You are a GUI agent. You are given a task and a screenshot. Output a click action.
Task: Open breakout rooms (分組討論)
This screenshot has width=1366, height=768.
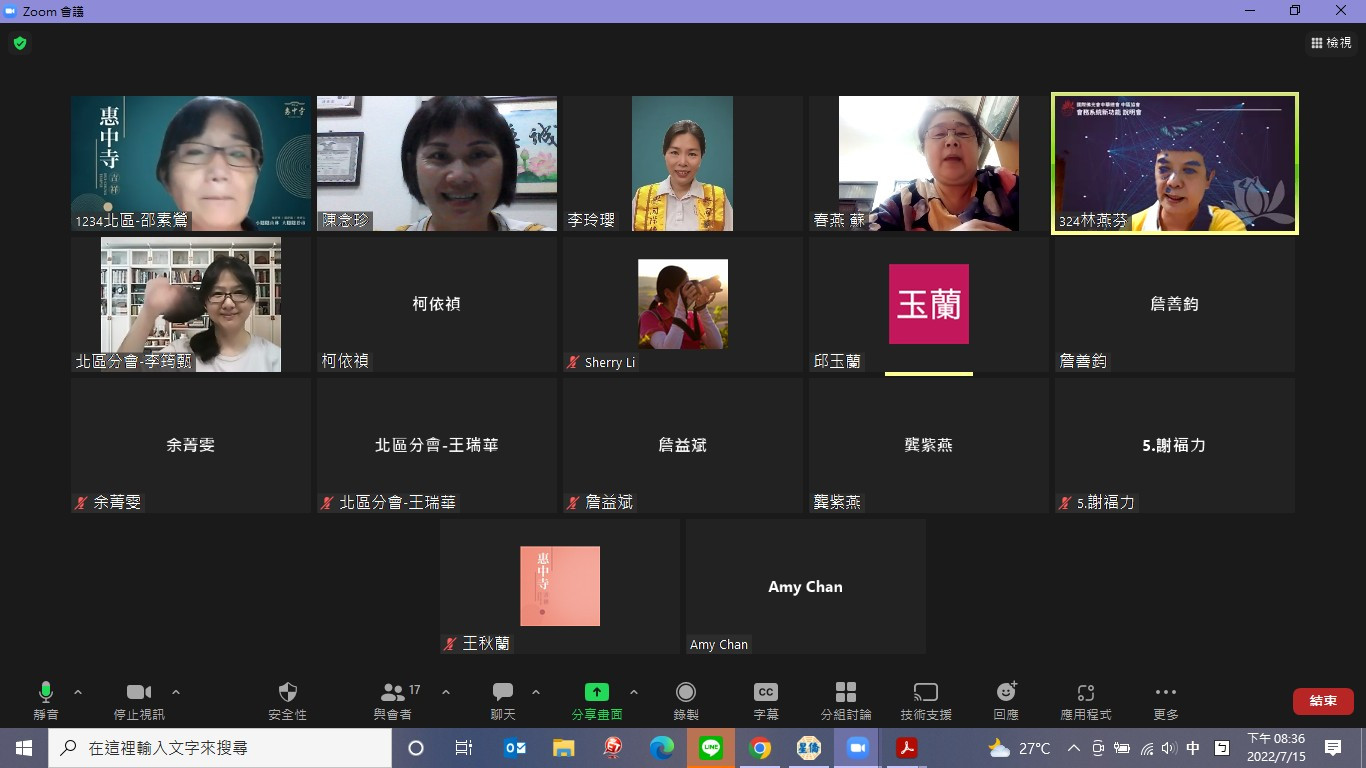(x=846, y=693)
